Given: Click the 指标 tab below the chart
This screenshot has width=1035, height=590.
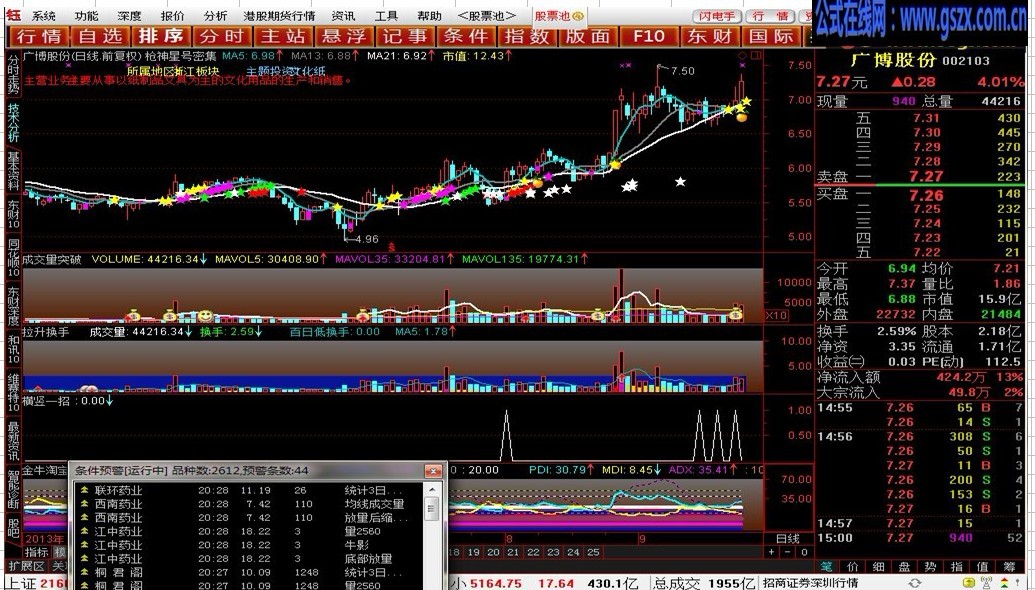Looking at the screenshot, I should click(37, 552).
